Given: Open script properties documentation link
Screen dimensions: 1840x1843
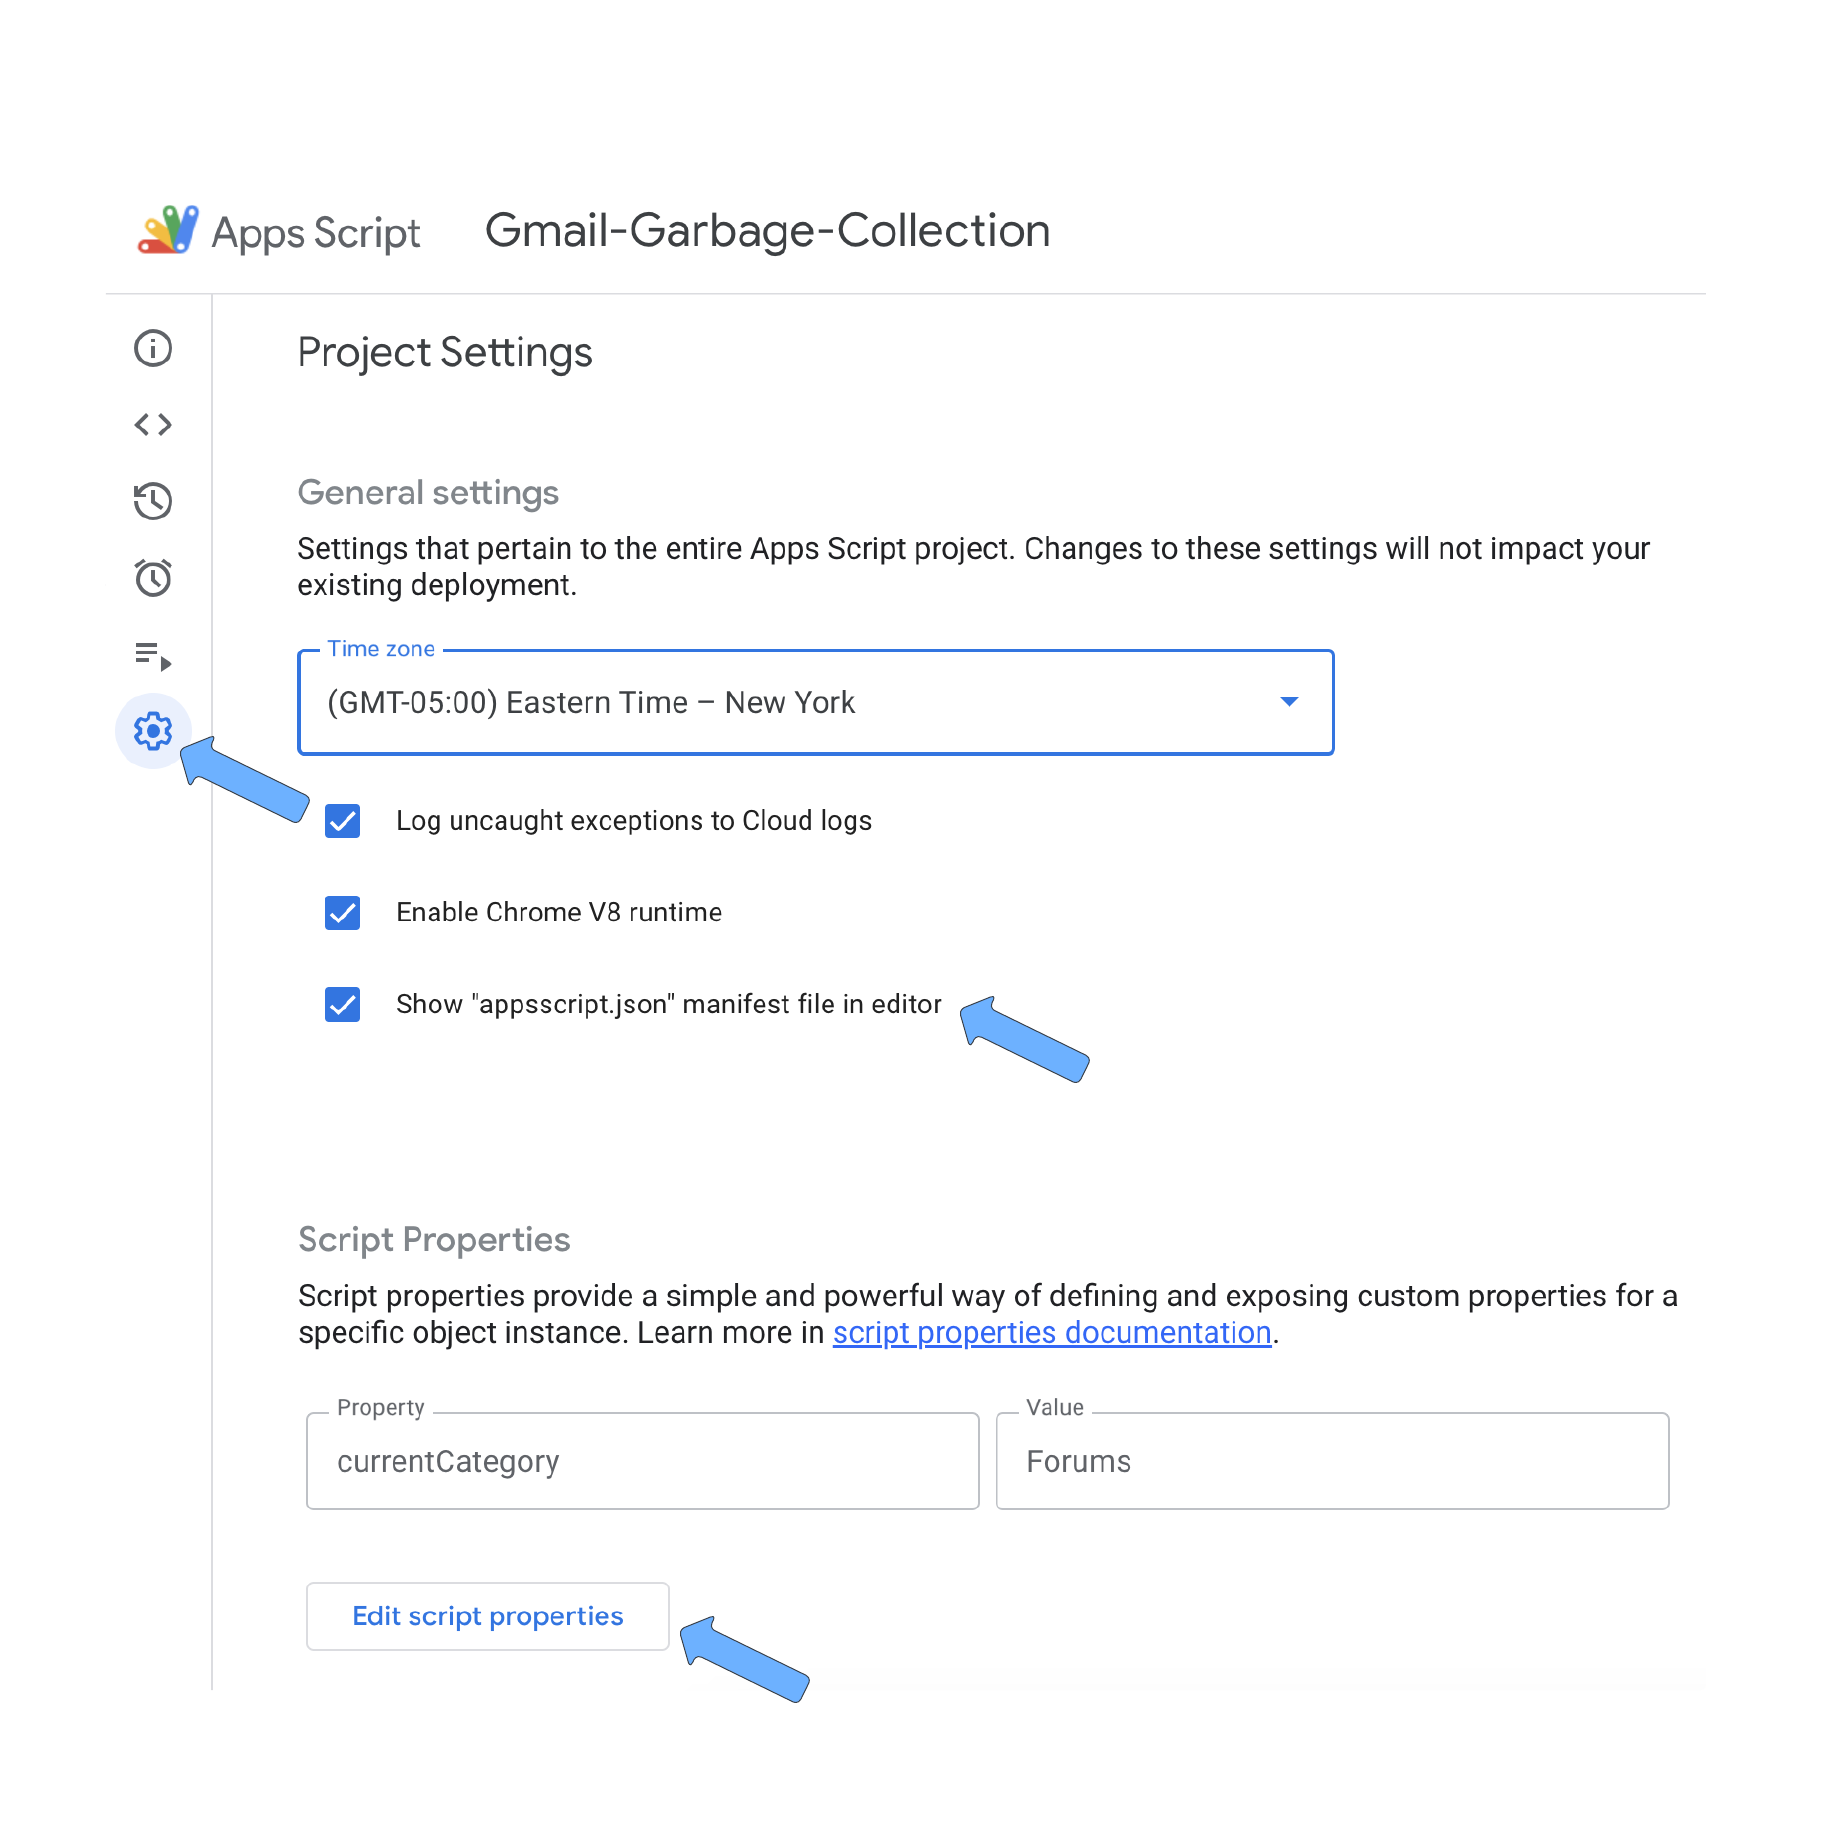Looking at the screenshot, I should tap(1052, 1333).
